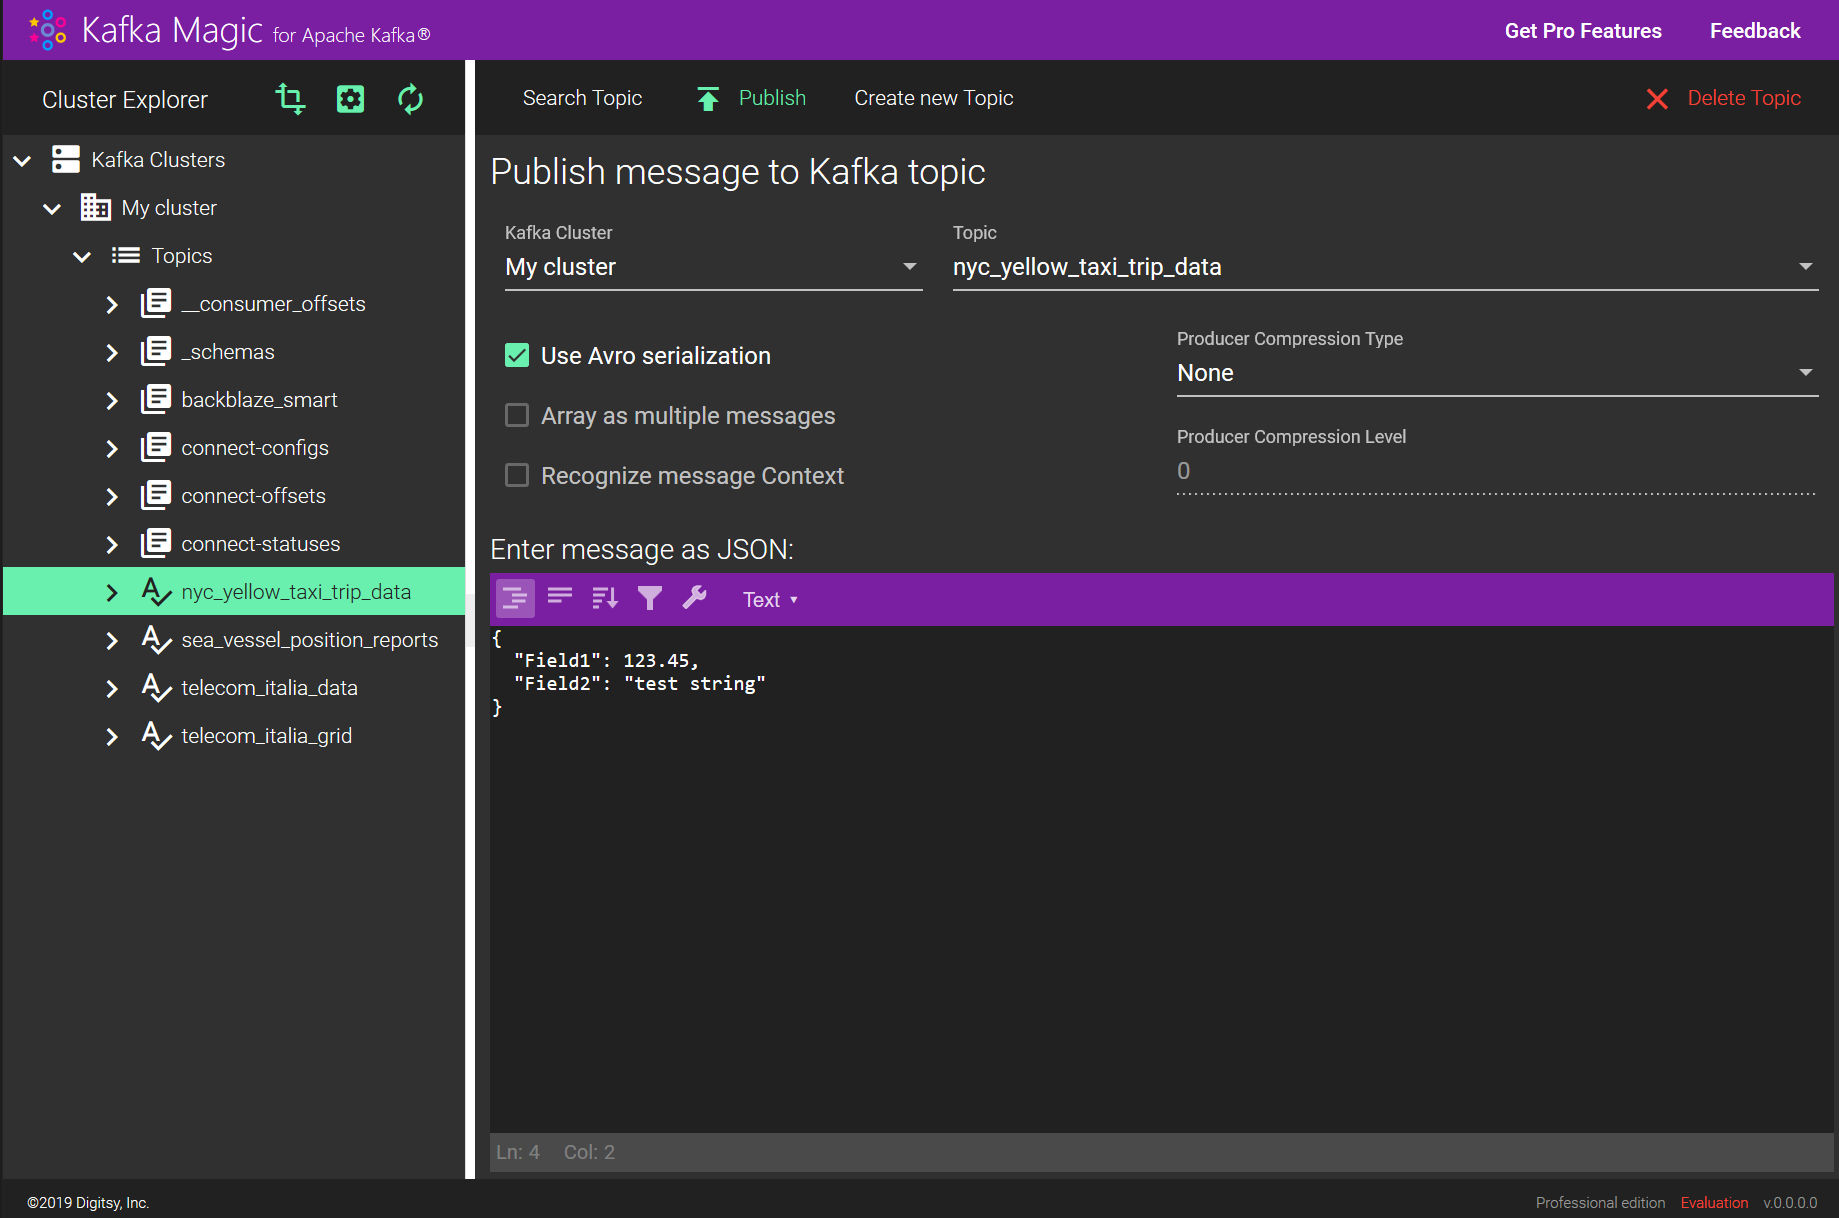The width and height of the screenshot is (1839, 1218).
Task: Expand the telecom_italia_grid topic
Action: pos(112,736)
